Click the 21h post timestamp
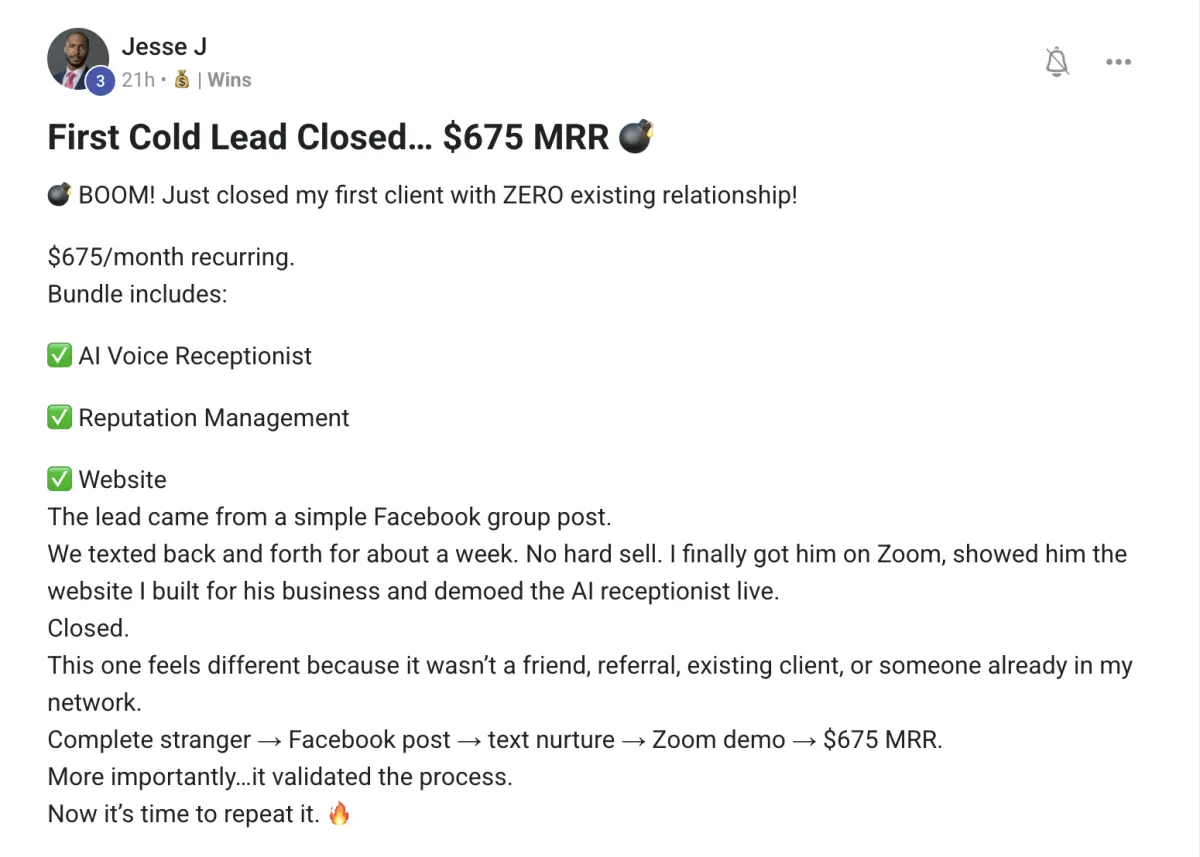Image resolution: width=1200 pixels, height=857 pixels. [138, 80]
